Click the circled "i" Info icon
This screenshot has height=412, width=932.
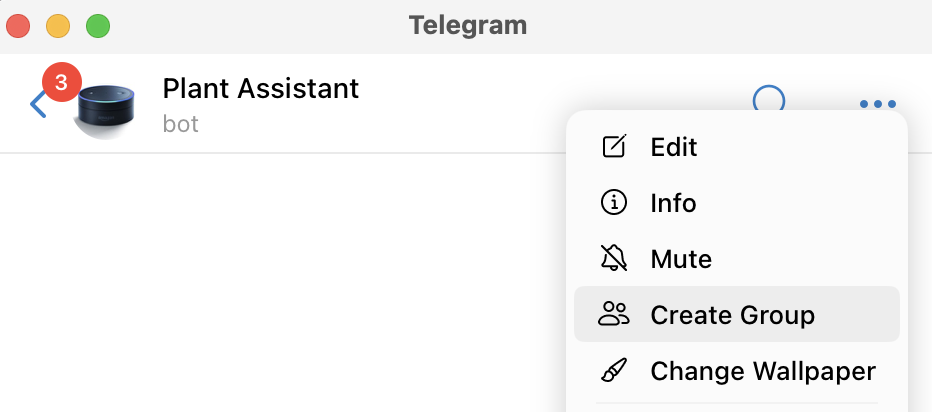613,203
